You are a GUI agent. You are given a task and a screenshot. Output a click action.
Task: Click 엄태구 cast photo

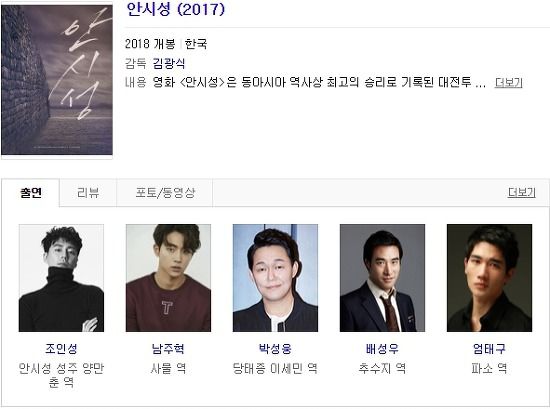coord(489,278)
